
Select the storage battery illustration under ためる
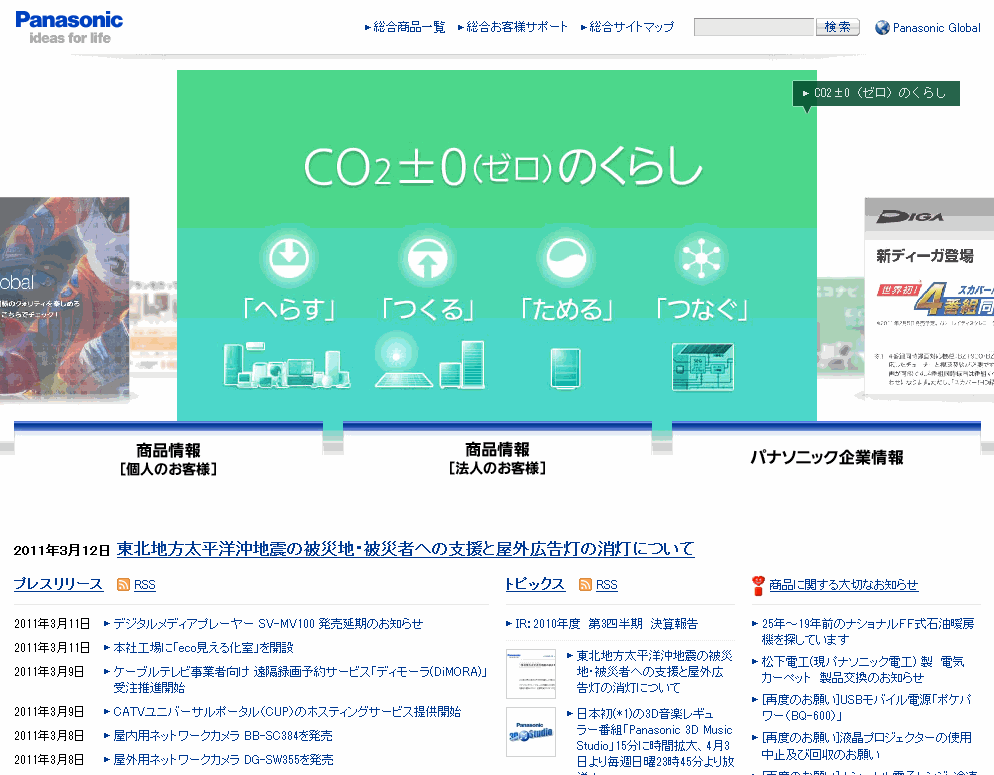(565, 368)
